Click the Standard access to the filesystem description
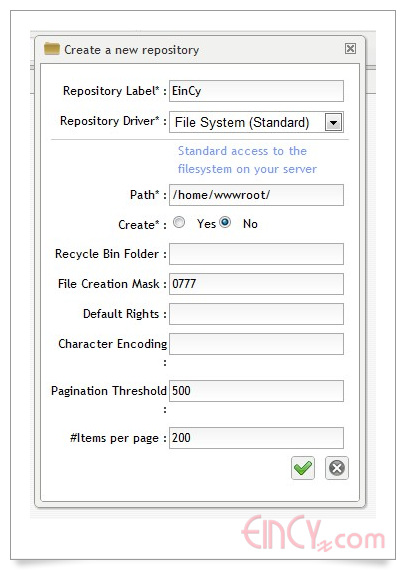This screenshot has width=406, height=570. 247,160
